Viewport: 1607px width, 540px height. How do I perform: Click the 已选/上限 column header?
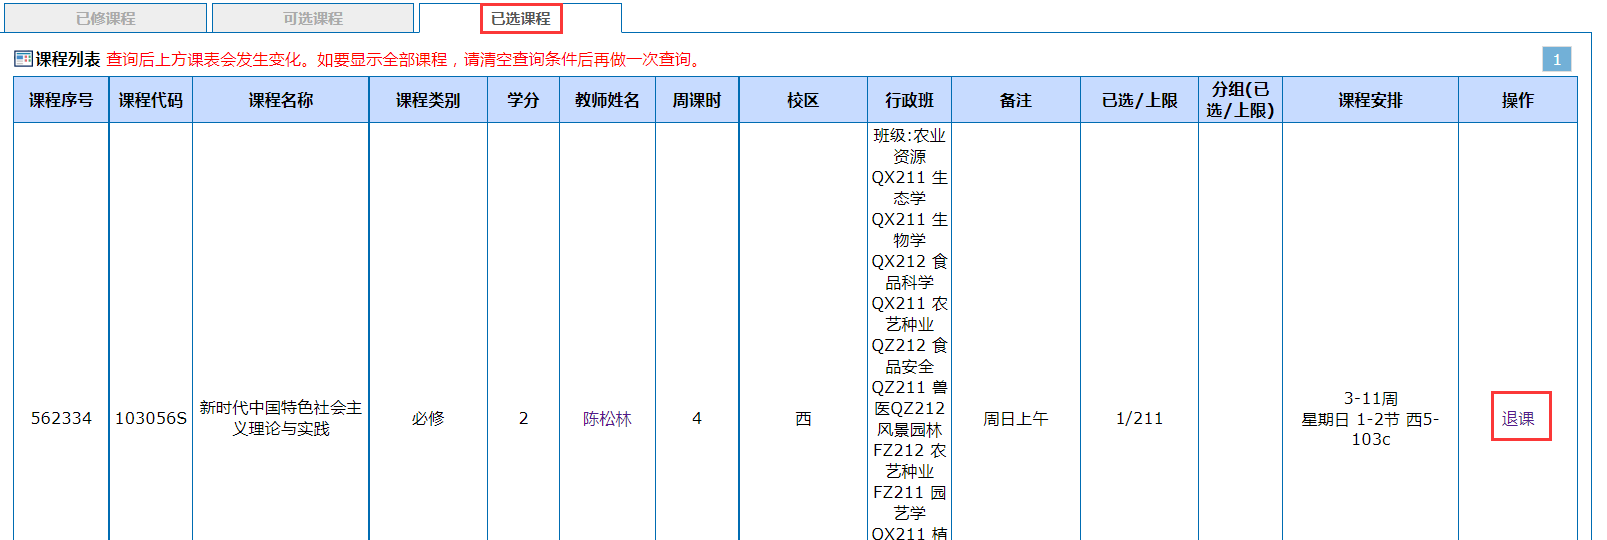[x=1139, y=100]
